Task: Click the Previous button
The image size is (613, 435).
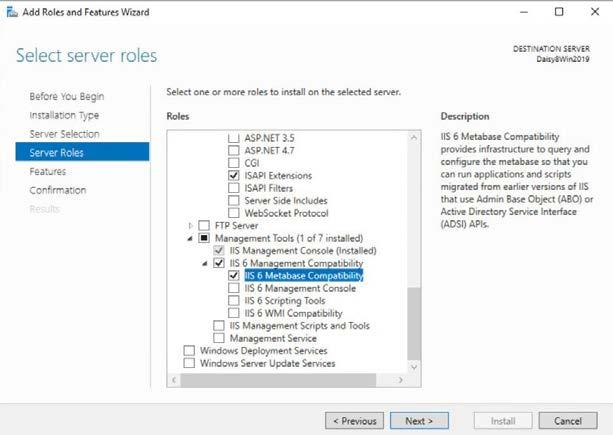Action: [x=354, y=421]
